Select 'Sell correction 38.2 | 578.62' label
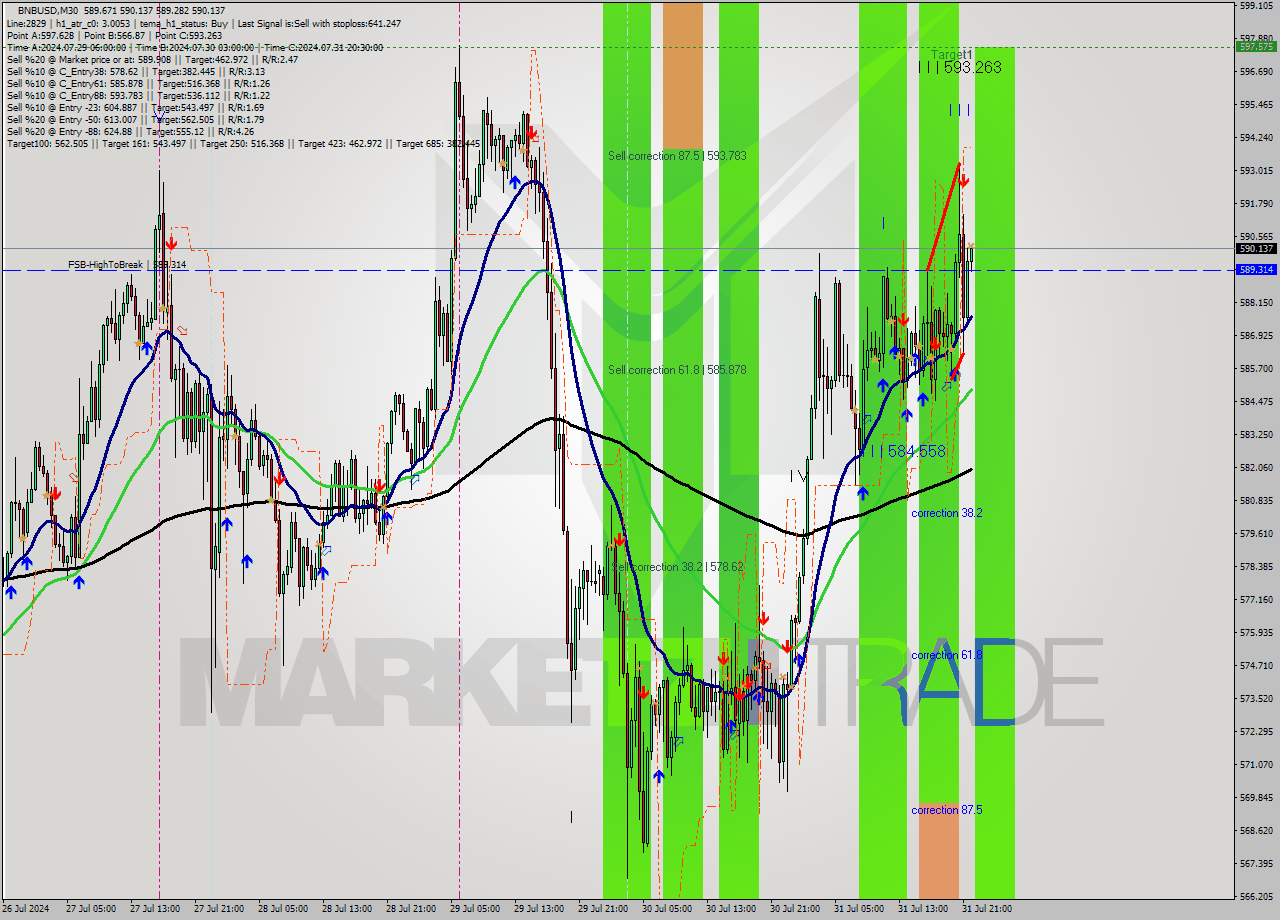 [x=677, y=567]
